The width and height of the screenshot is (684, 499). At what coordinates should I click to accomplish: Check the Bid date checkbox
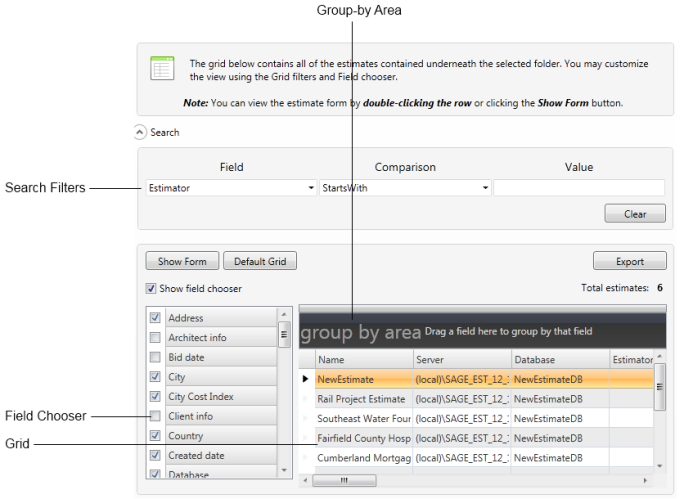[155, 357]
